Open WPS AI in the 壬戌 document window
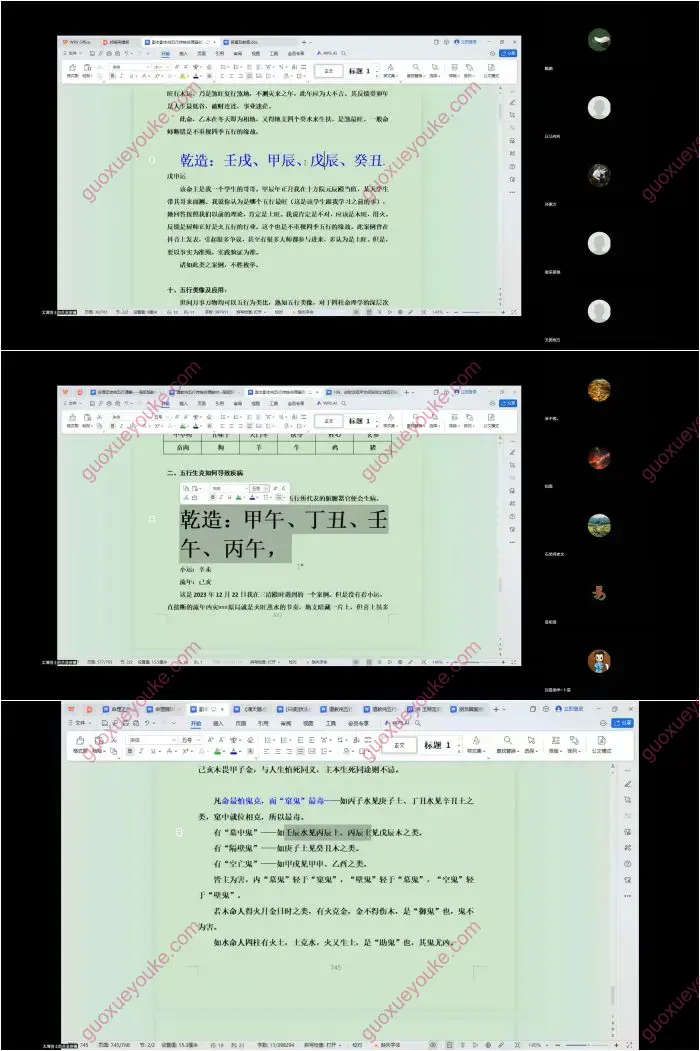The width and height of the screenshot is (700, 1051). (x=328, y=54)
